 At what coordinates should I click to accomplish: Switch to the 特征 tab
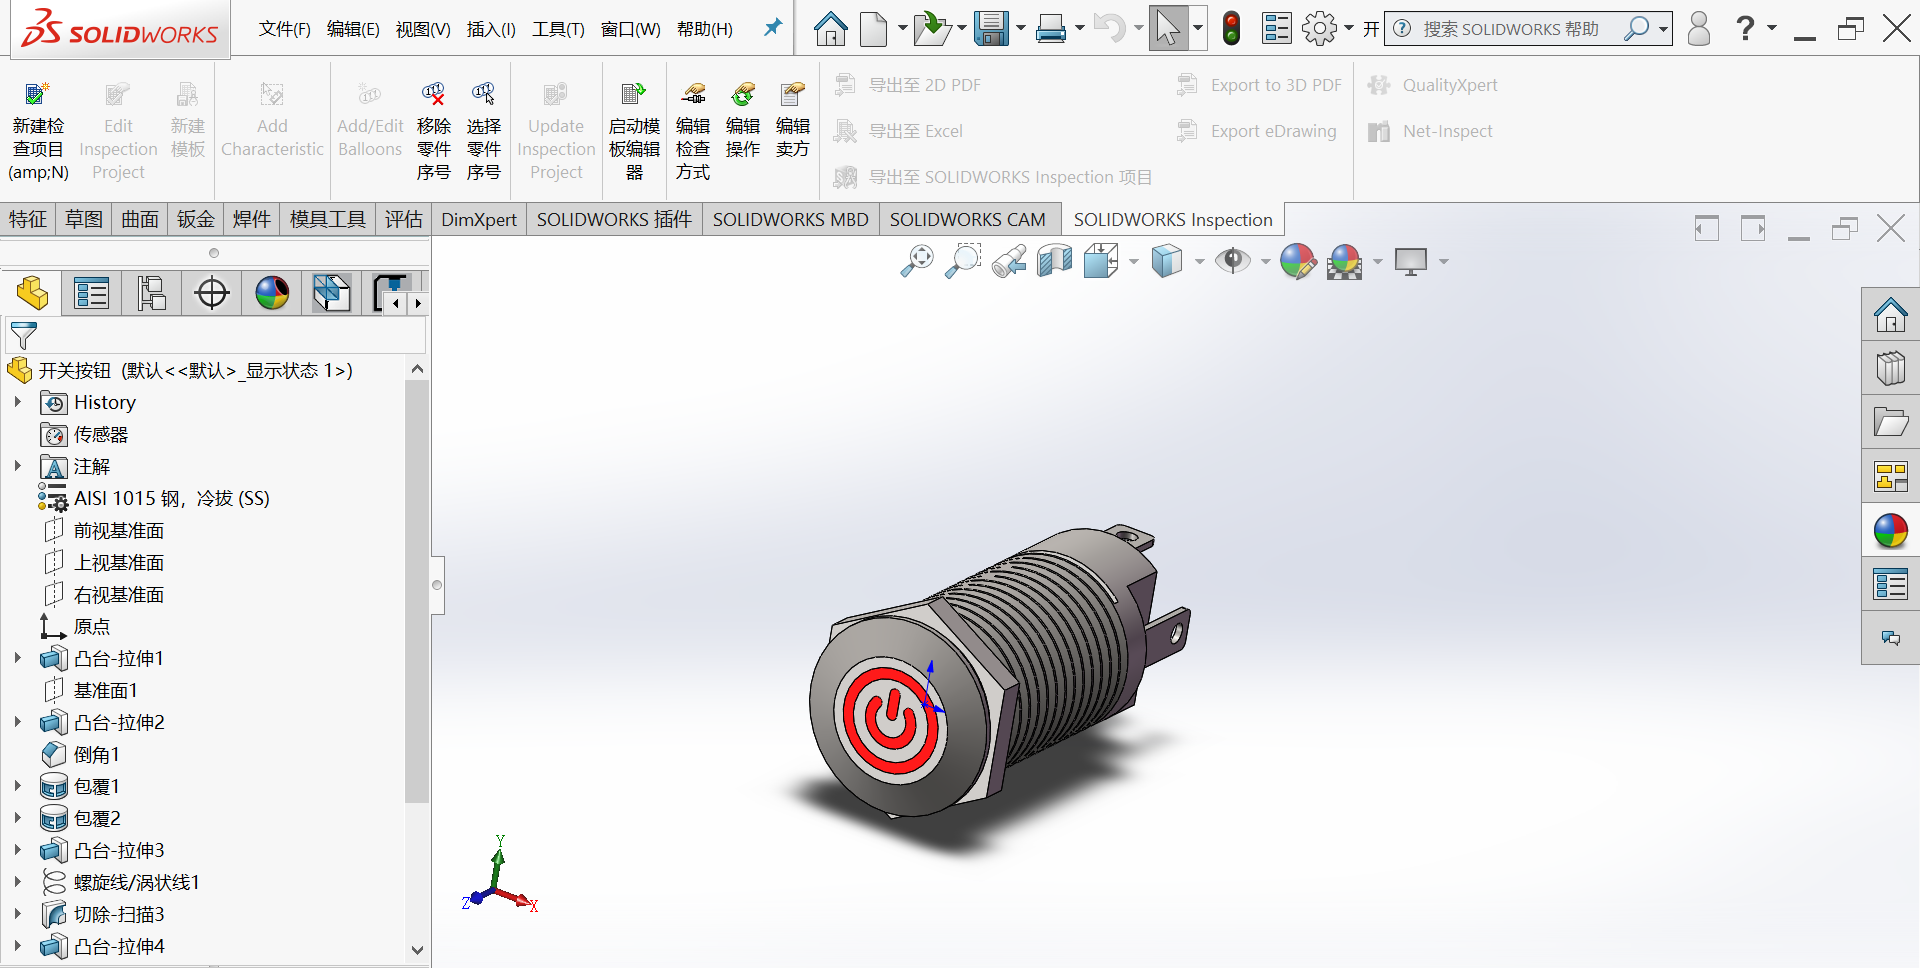click(28, 219)
